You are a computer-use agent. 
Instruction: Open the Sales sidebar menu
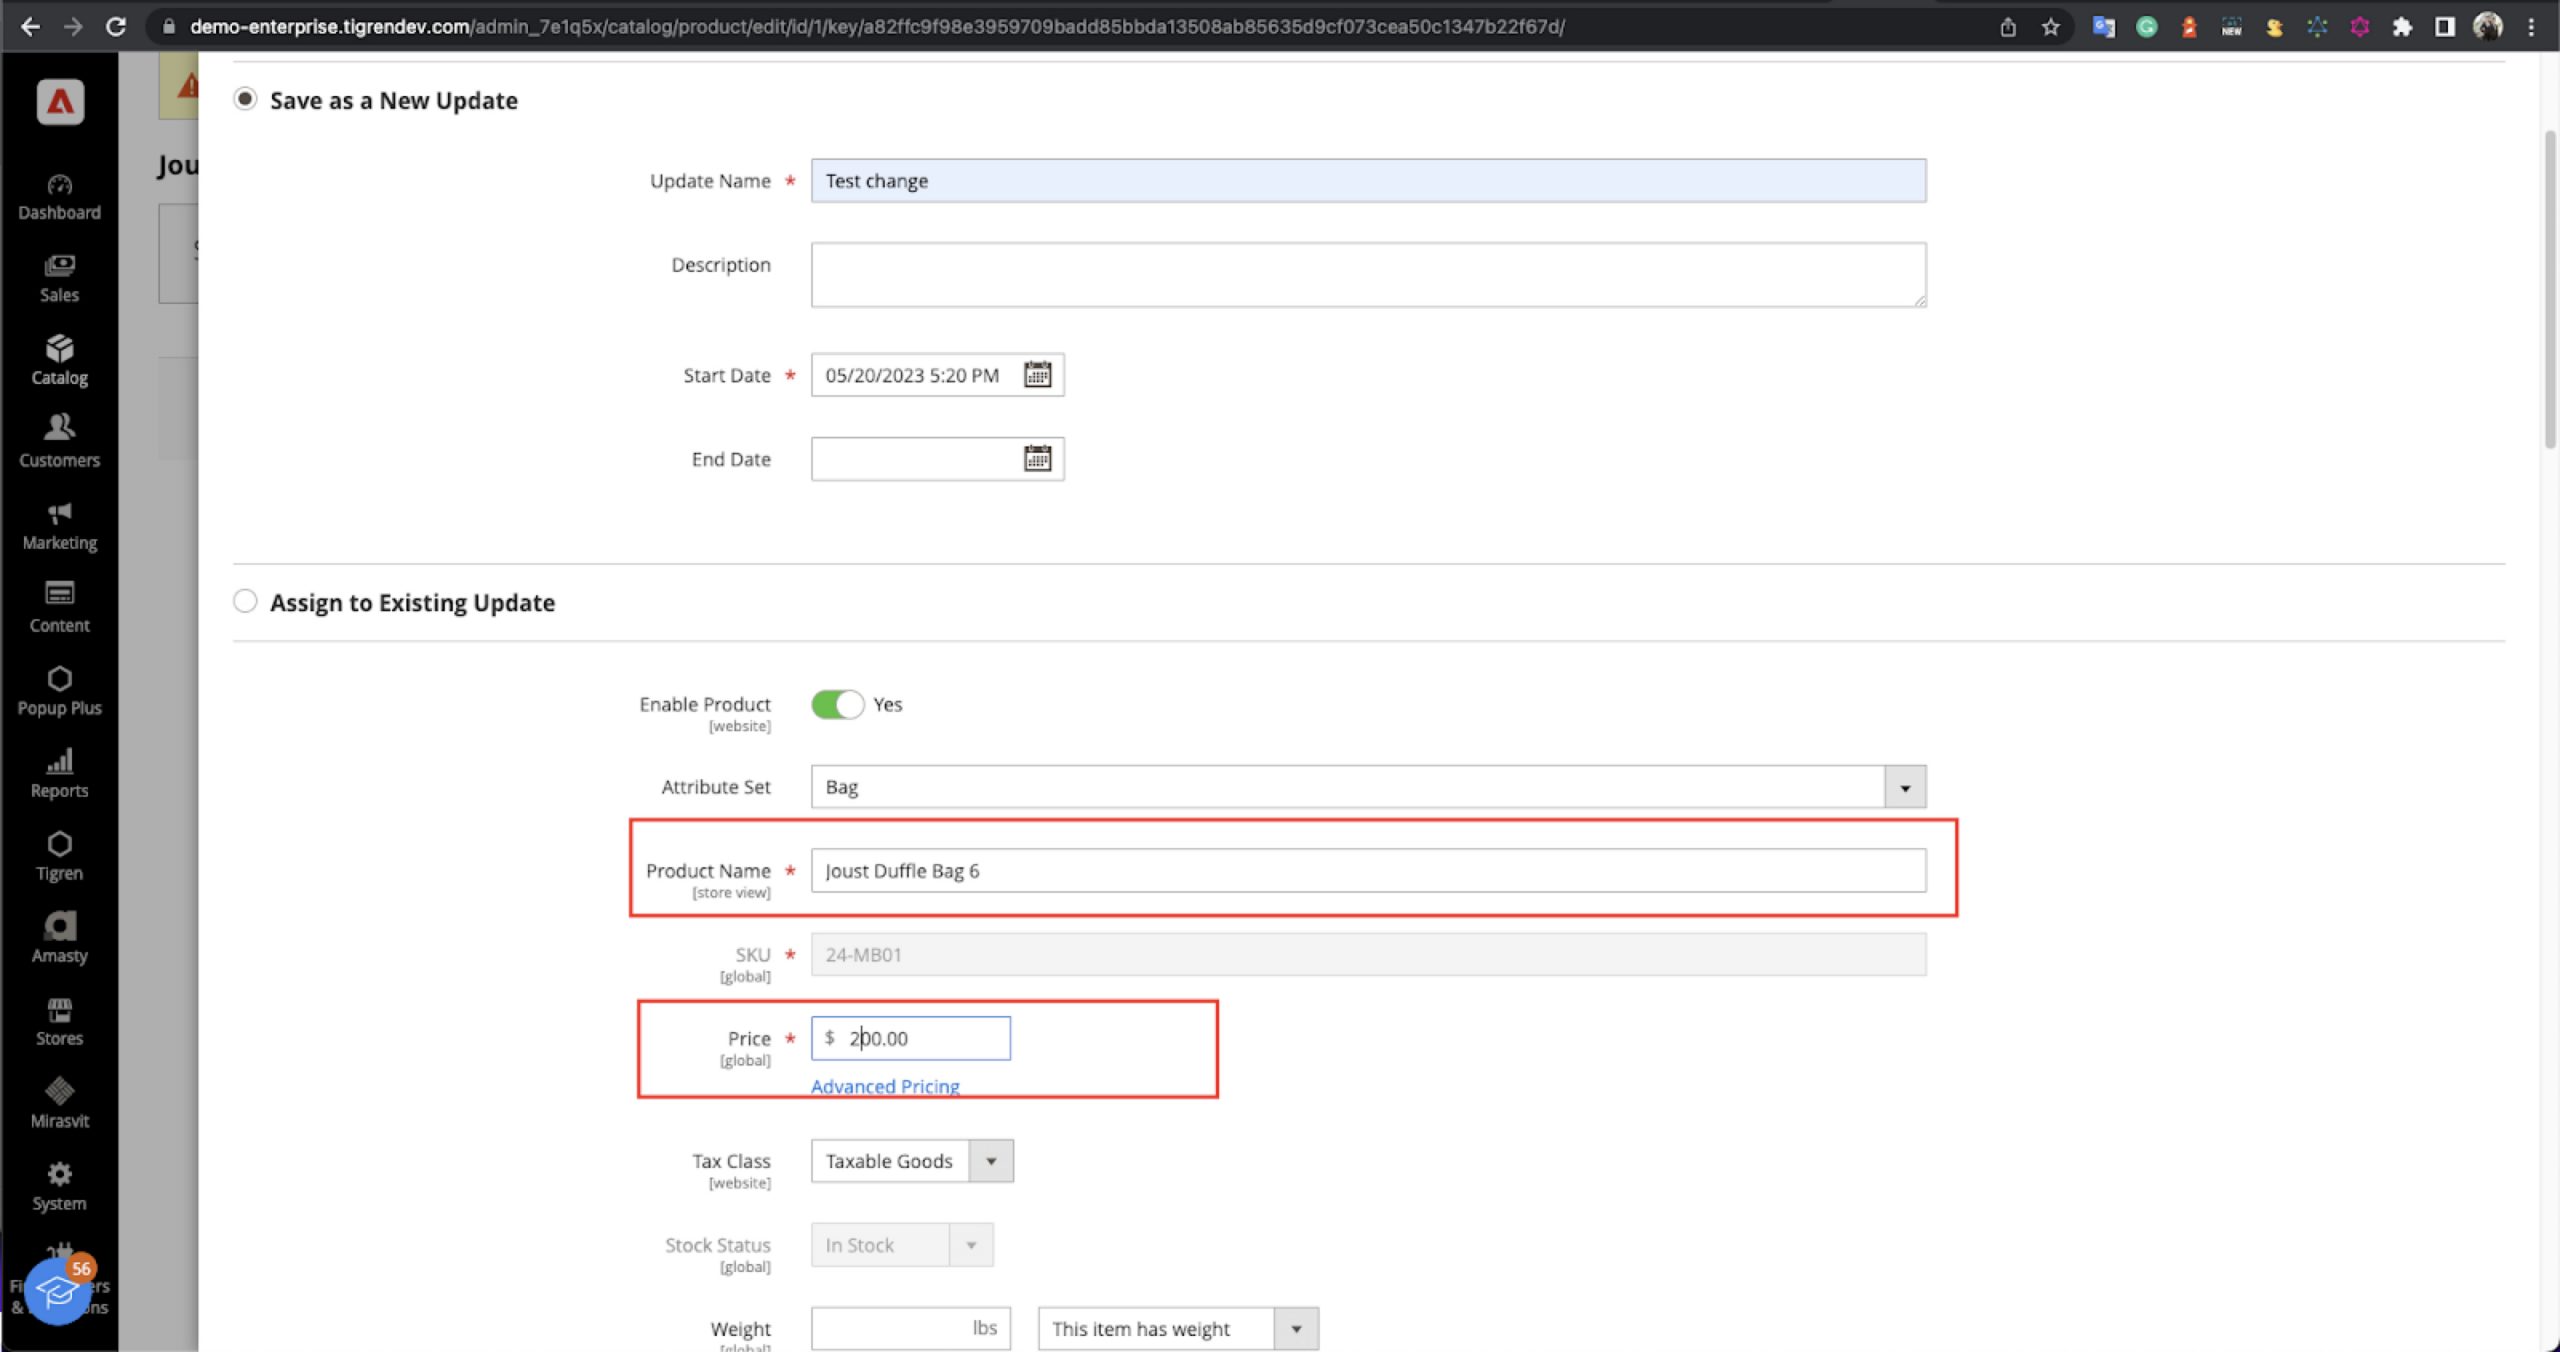(x=59, y=278)
